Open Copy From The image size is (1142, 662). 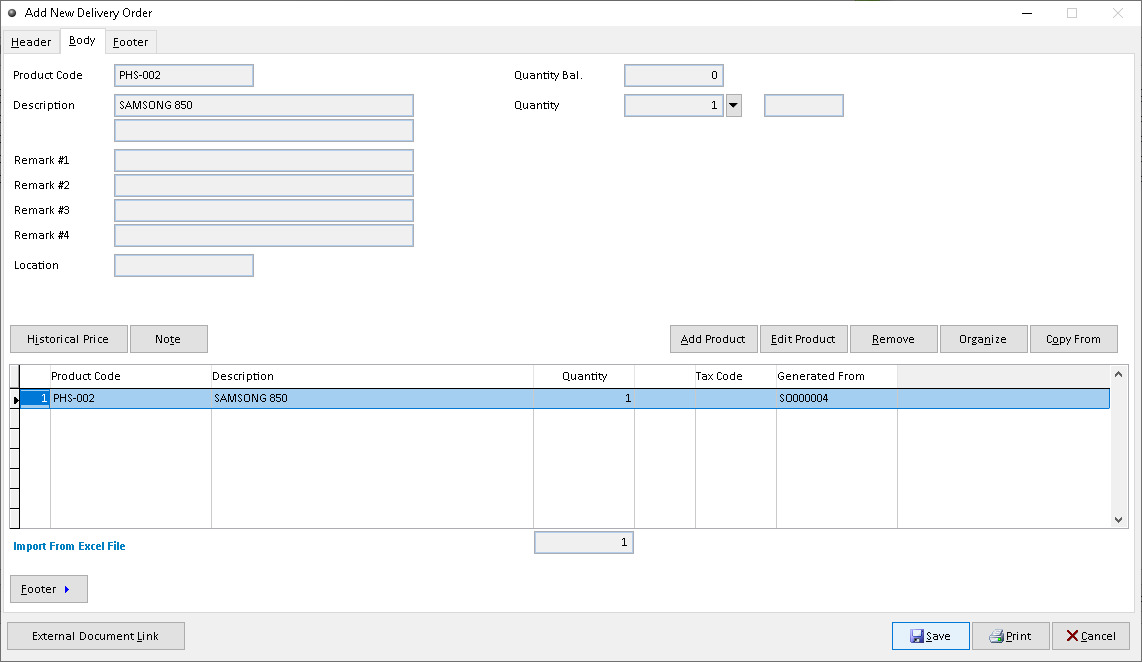[x=1074, y=339]
